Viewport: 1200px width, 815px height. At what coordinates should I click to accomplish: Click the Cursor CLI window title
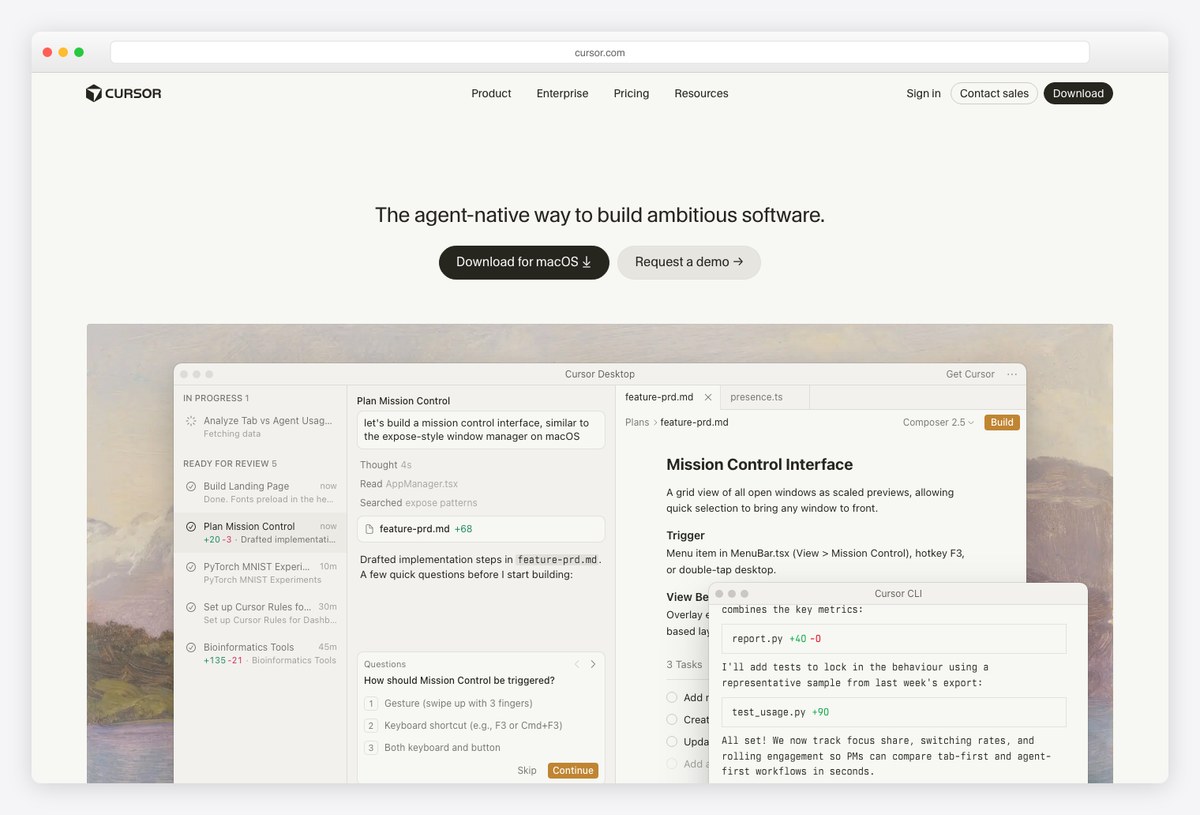898,594
